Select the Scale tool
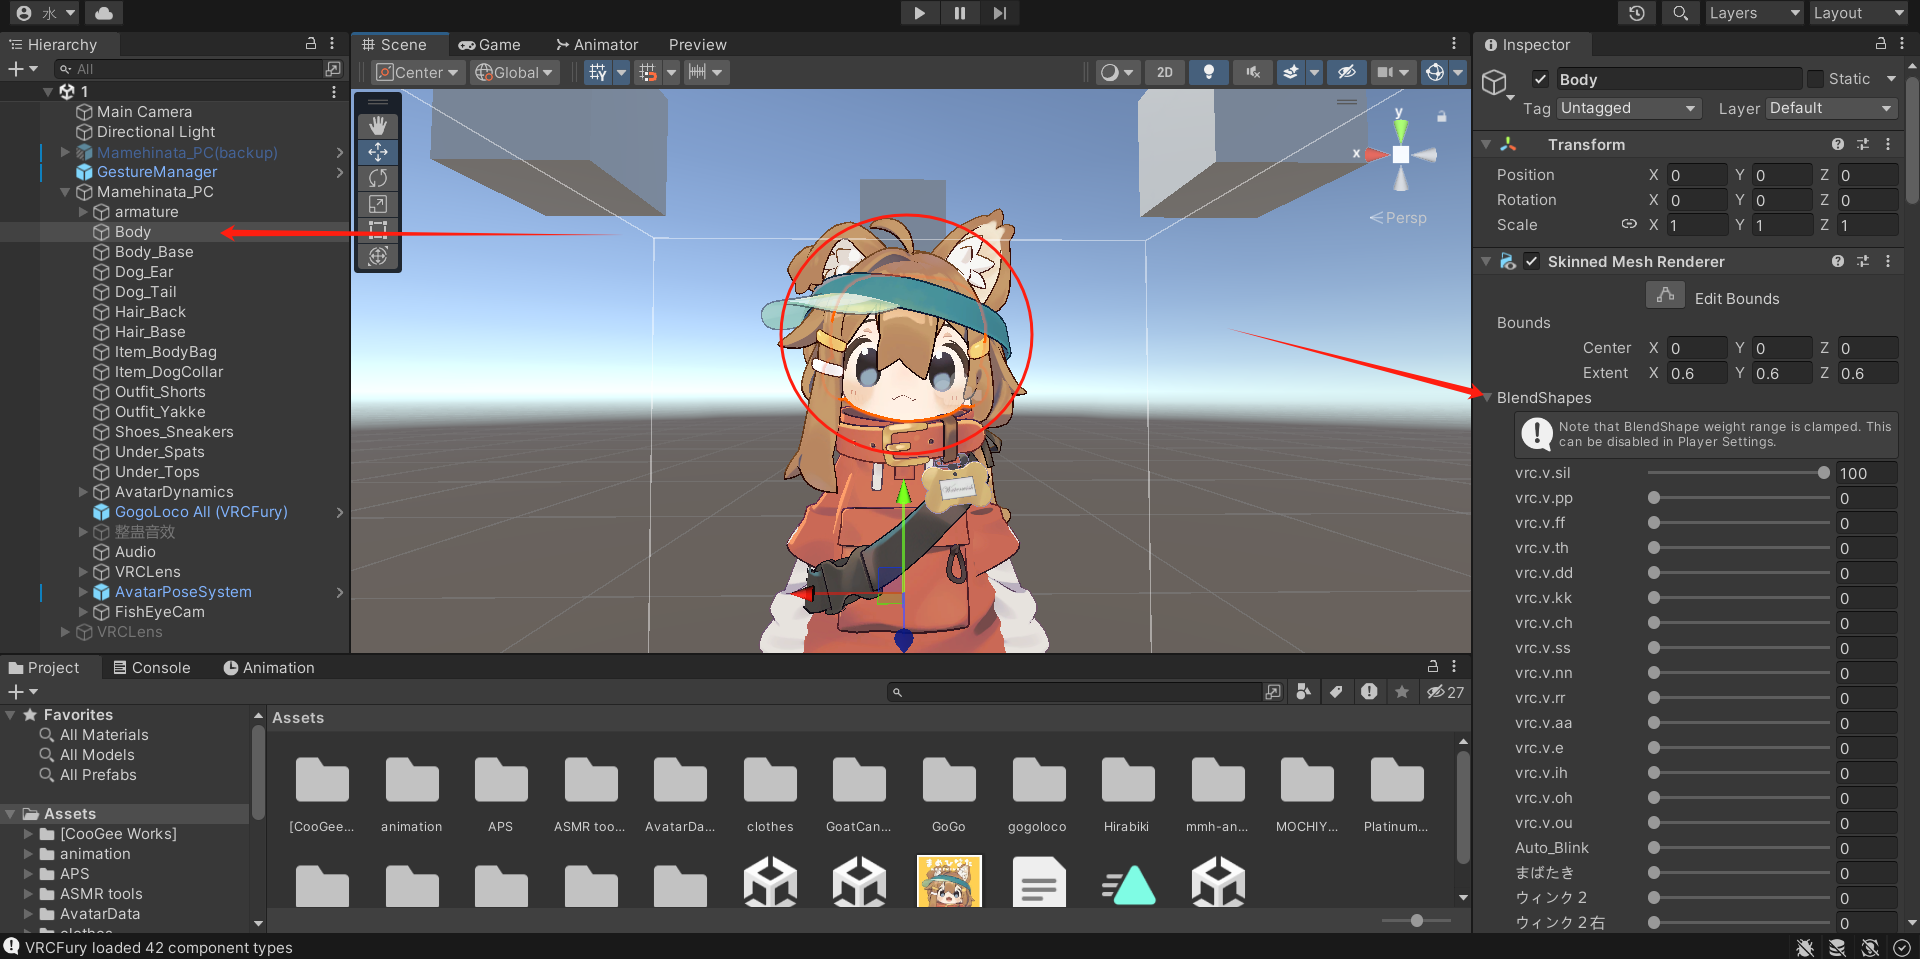This screenshot has height=959, width=1920. click(x=378, y=204)
